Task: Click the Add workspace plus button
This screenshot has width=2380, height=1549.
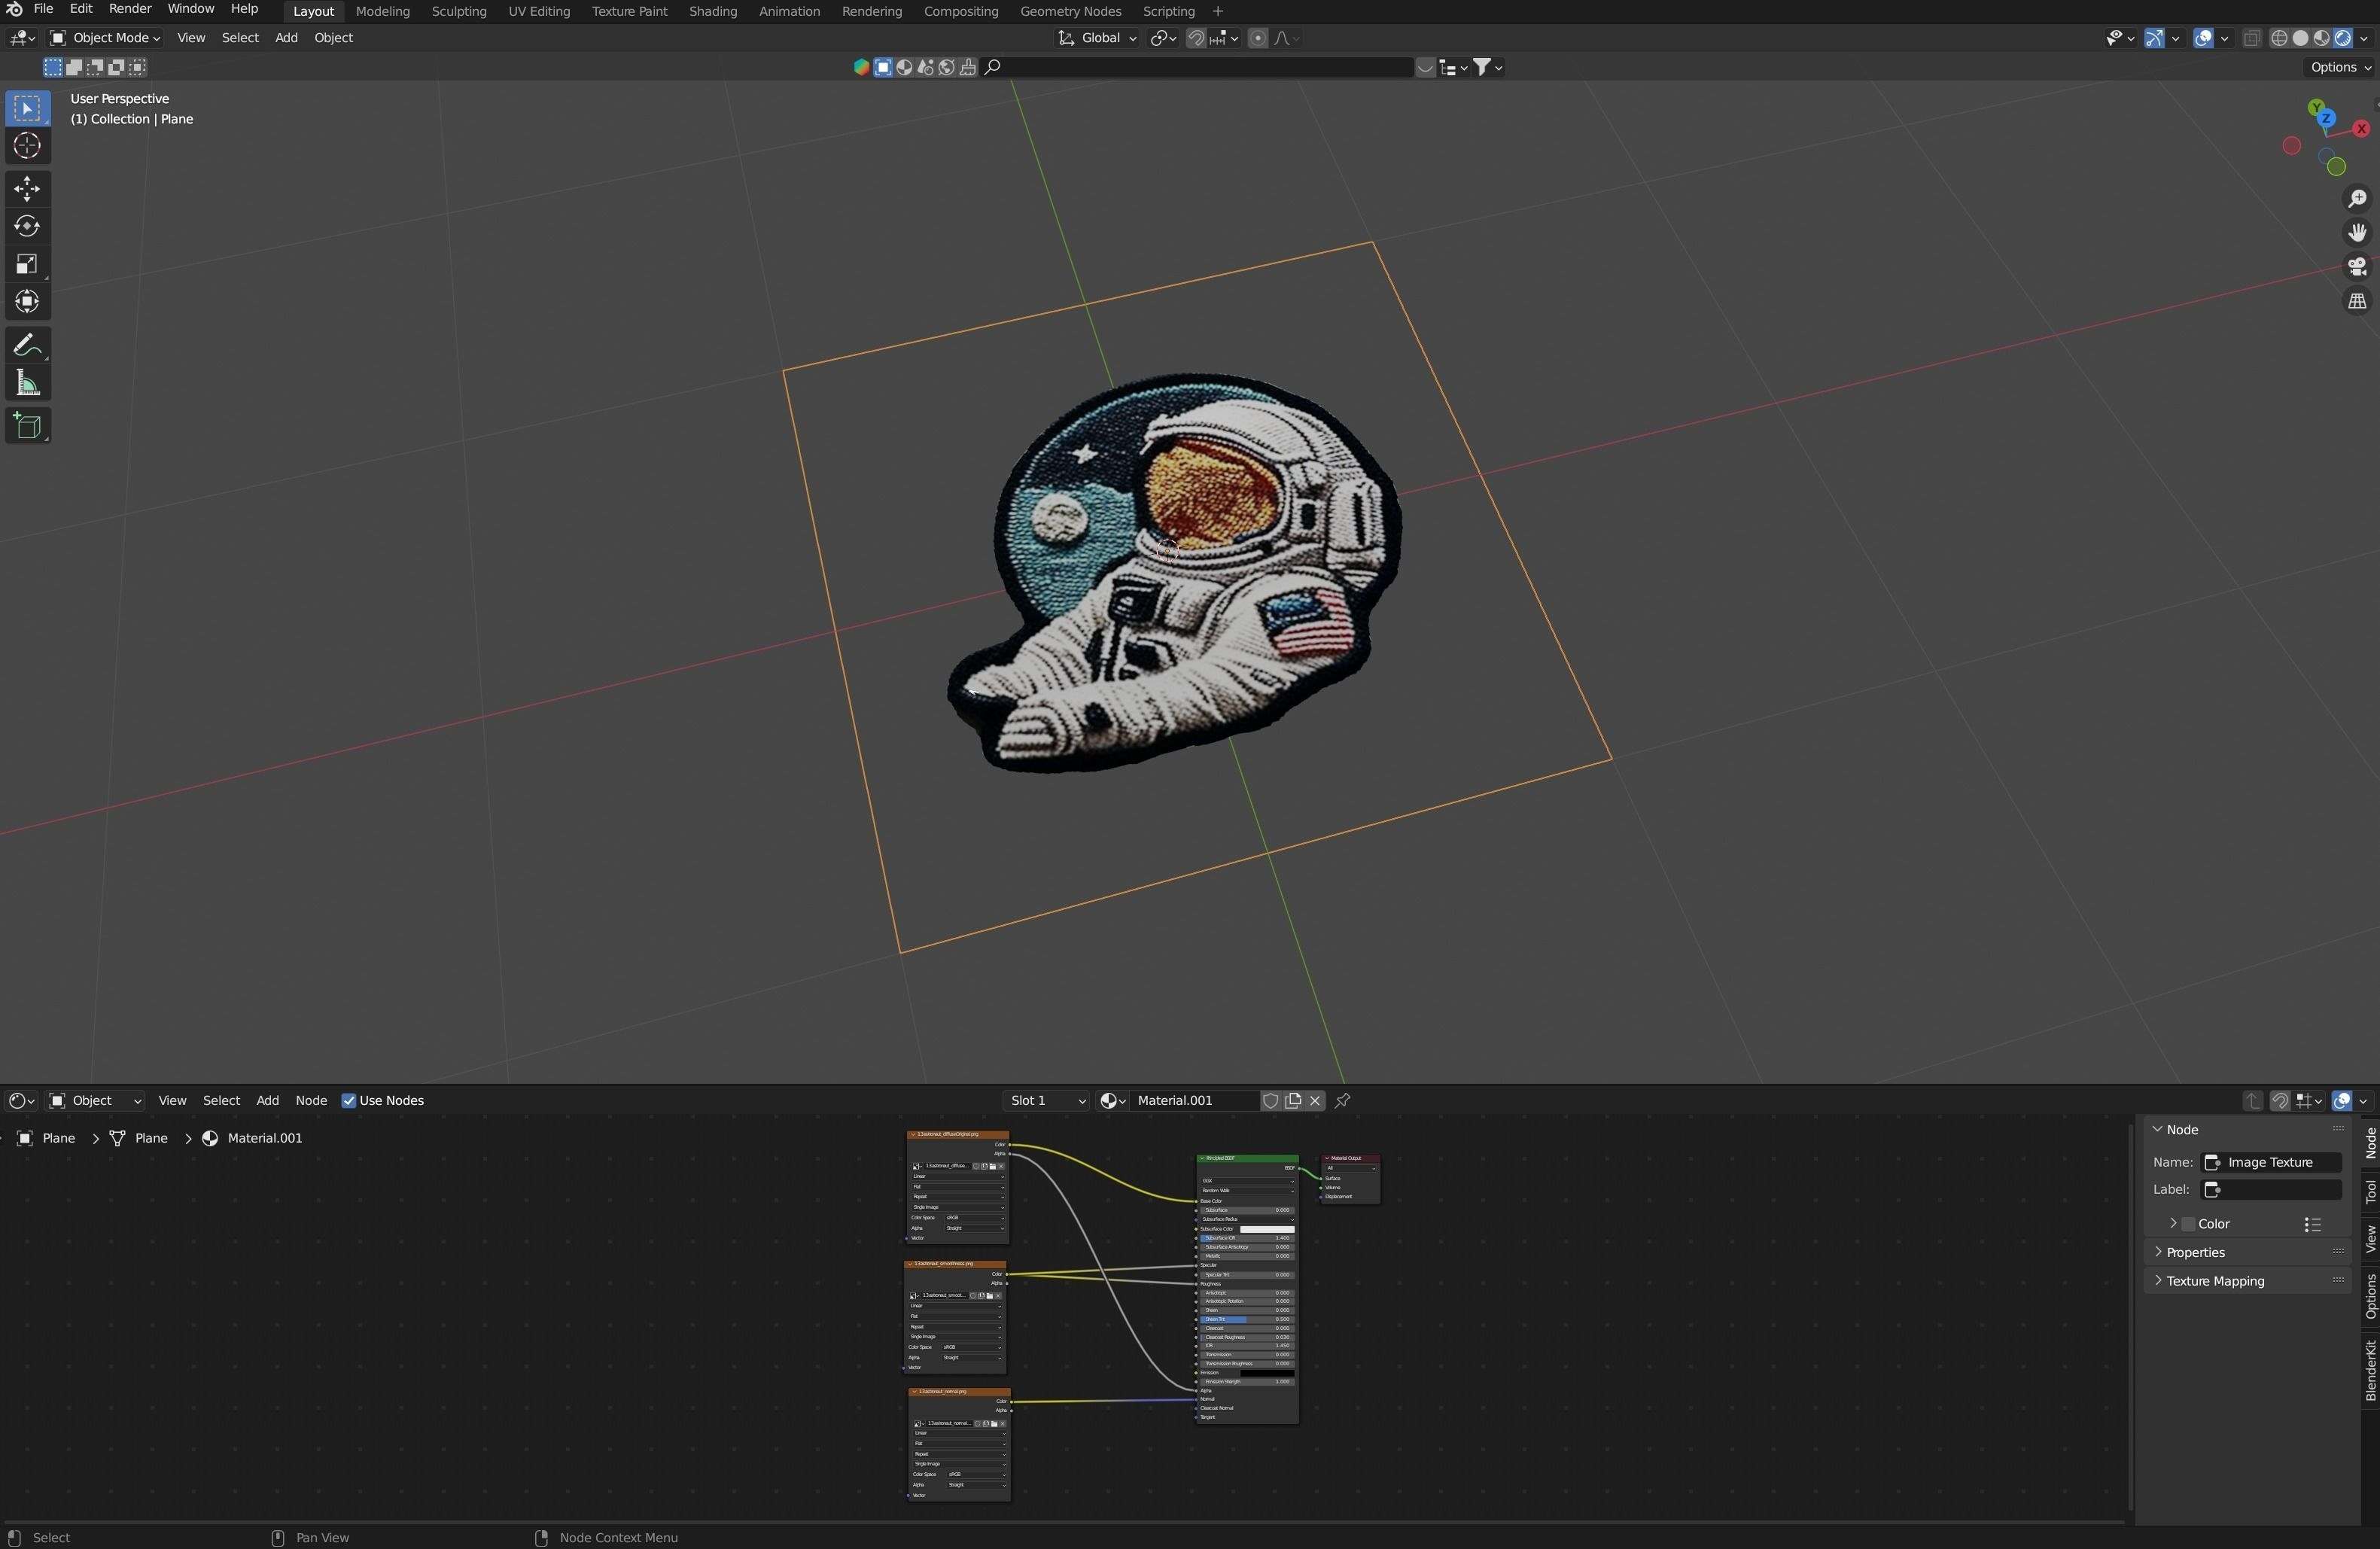Action: pyautogui.click(x=1217, y=11)
